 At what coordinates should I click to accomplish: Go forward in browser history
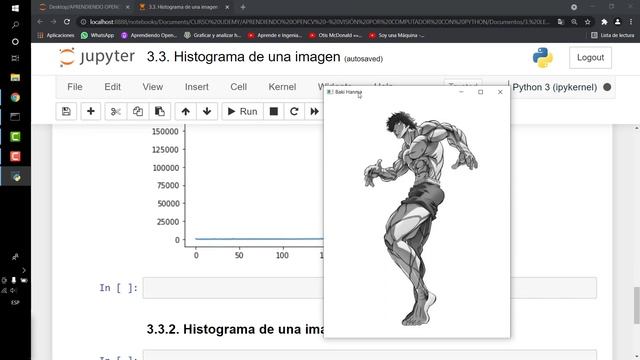(53, 22)
